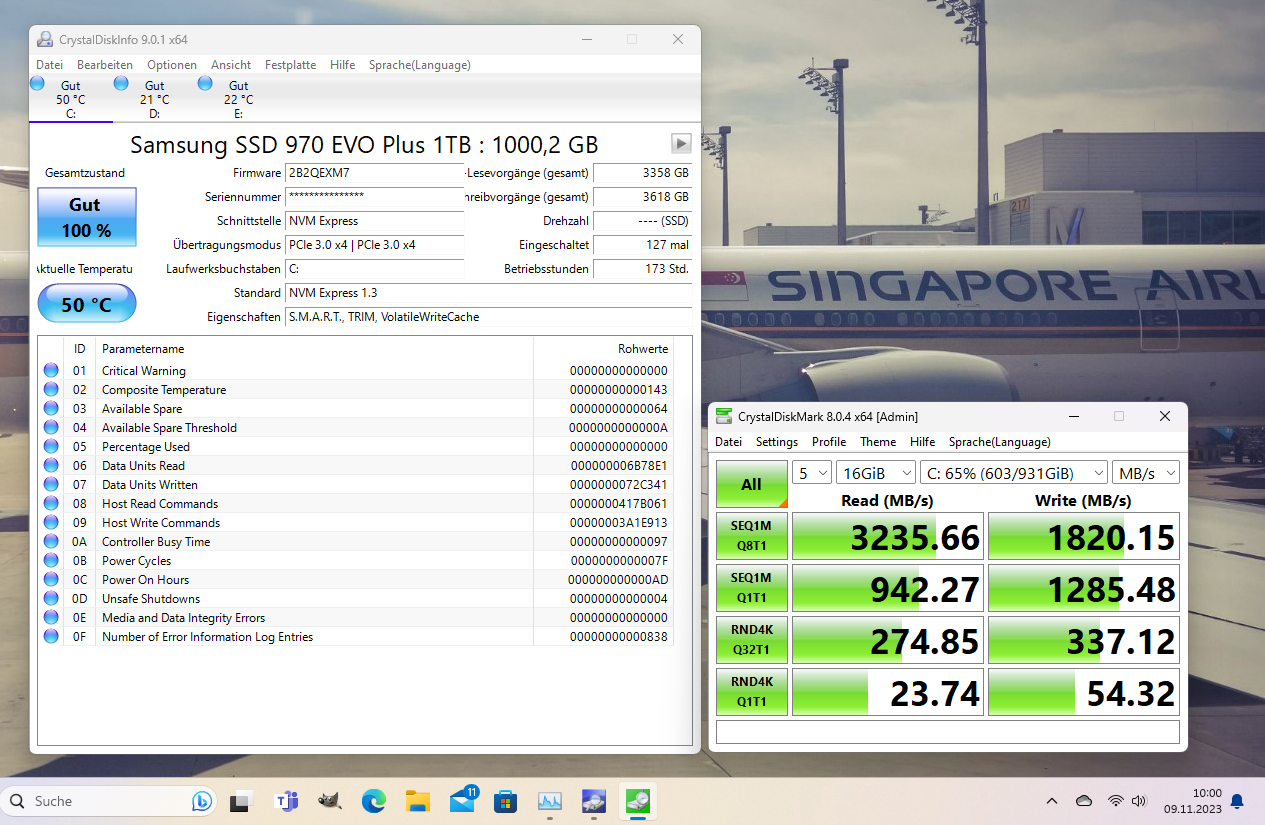1265x825 pixels.
Task: Click the comment field below CrystalDiskMark results
Action: click(948, 732)
